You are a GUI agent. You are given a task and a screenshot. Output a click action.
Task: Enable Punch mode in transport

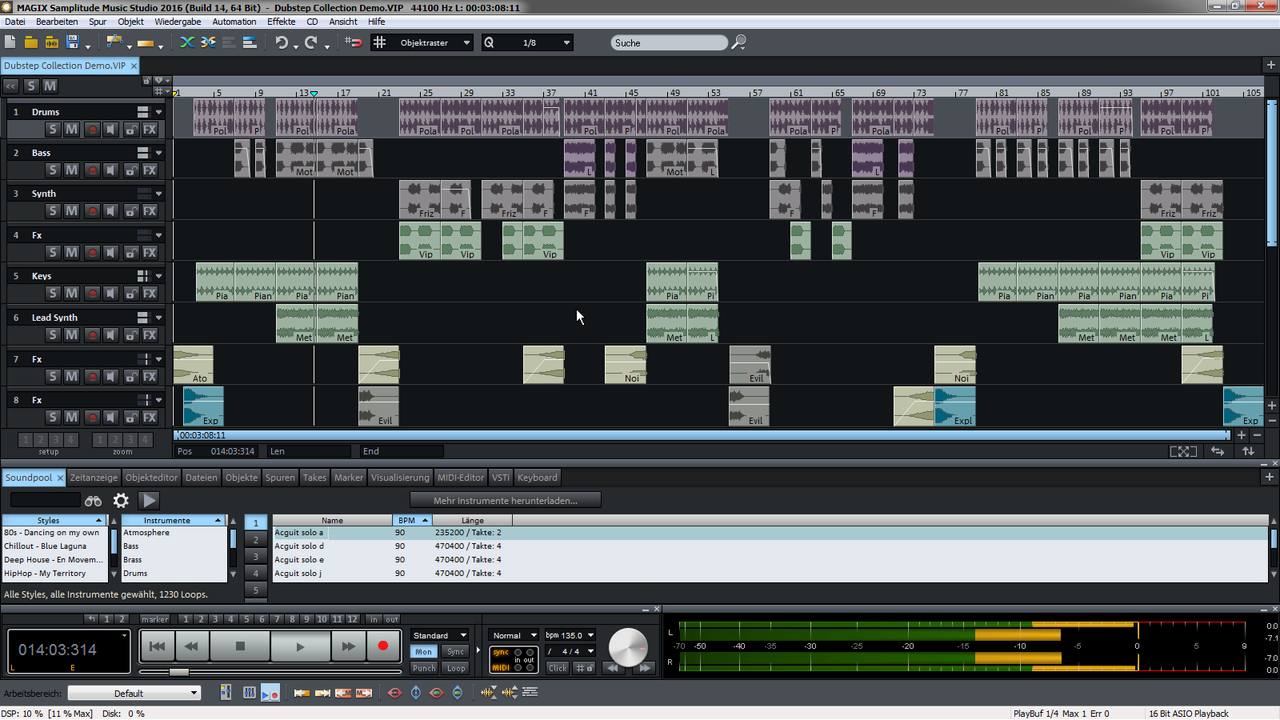pos(424,668)
